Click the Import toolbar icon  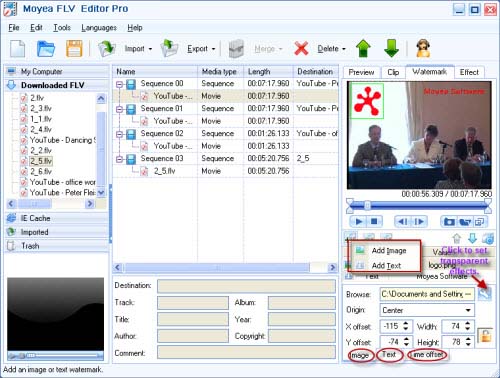point(107,49)
